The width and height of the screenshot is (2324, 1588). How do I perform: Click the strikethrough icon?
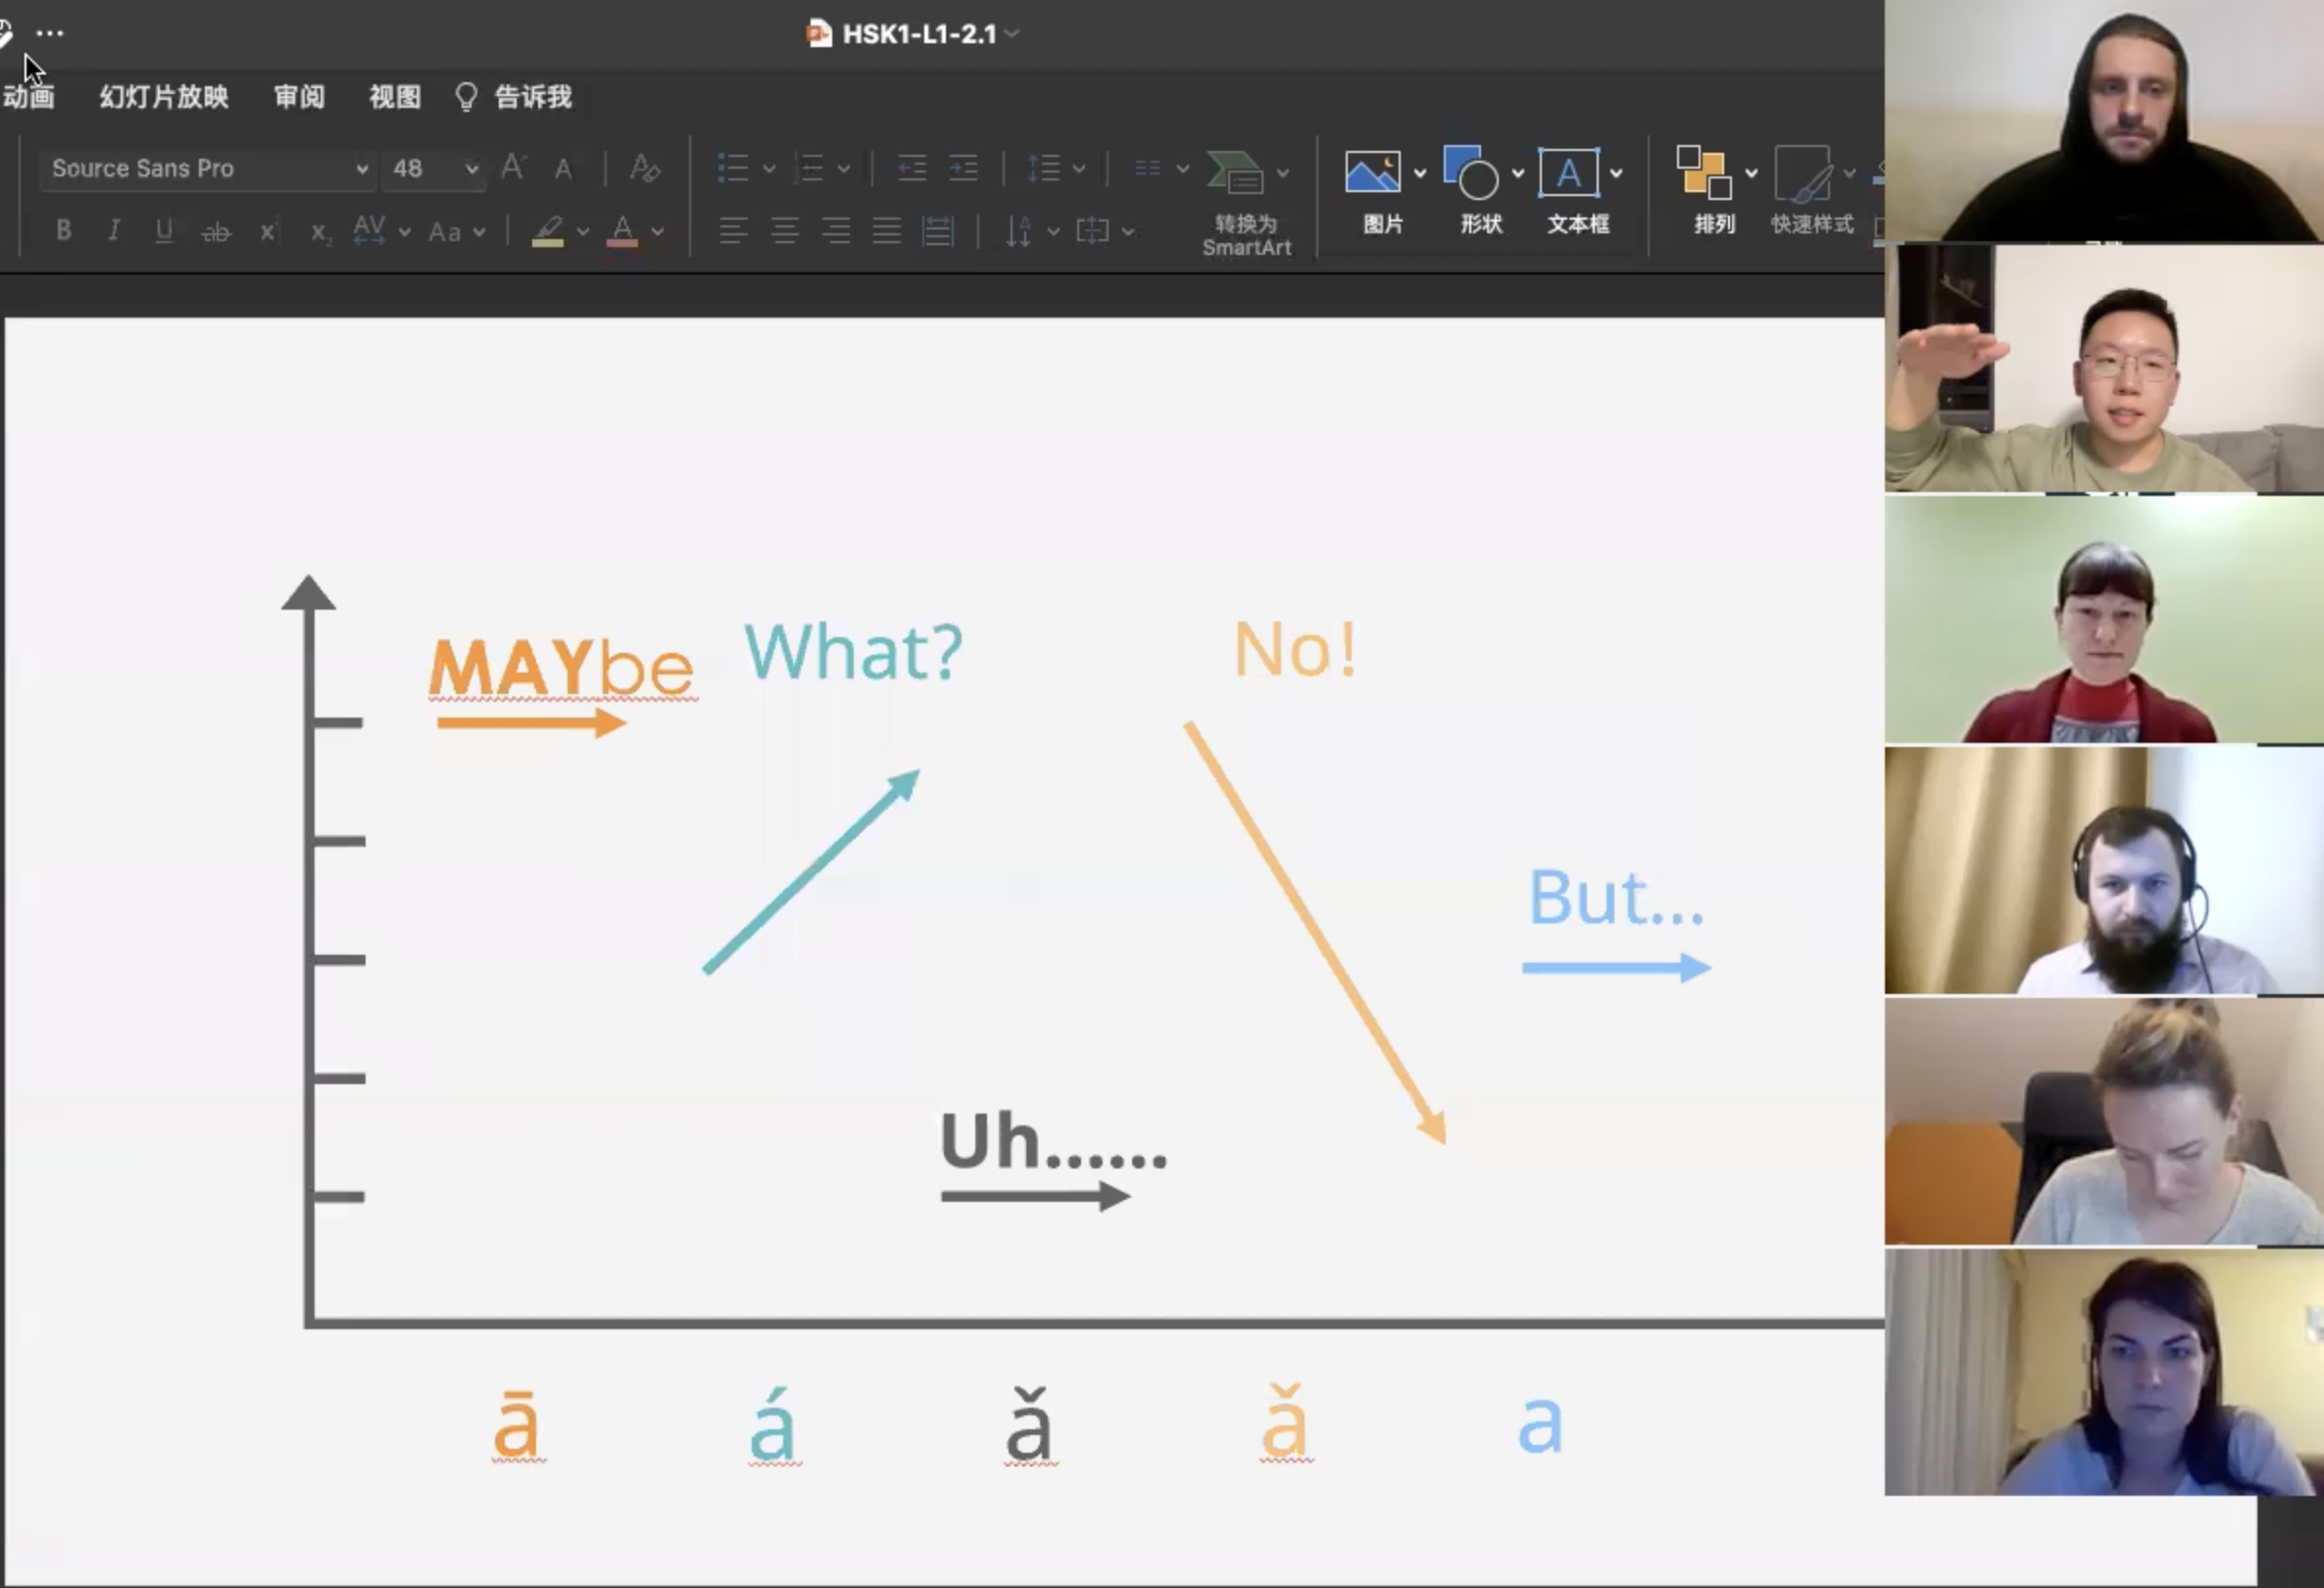pos(216,232)
